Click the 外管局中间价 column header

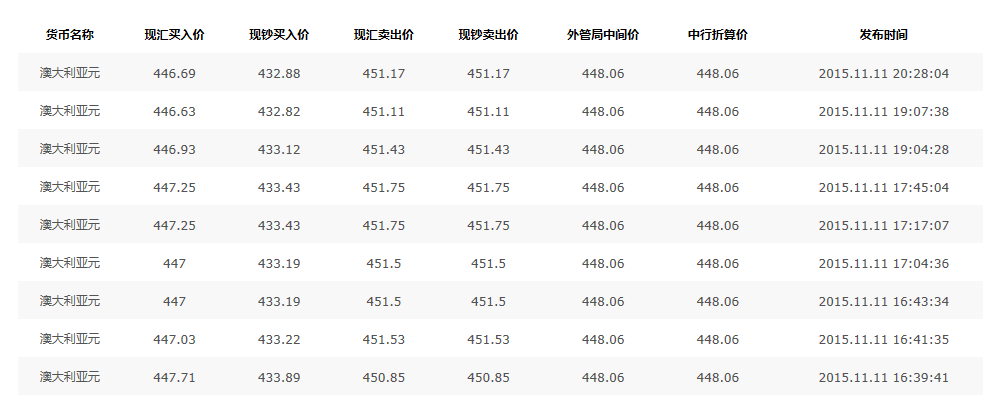click(x=603, y=34)
